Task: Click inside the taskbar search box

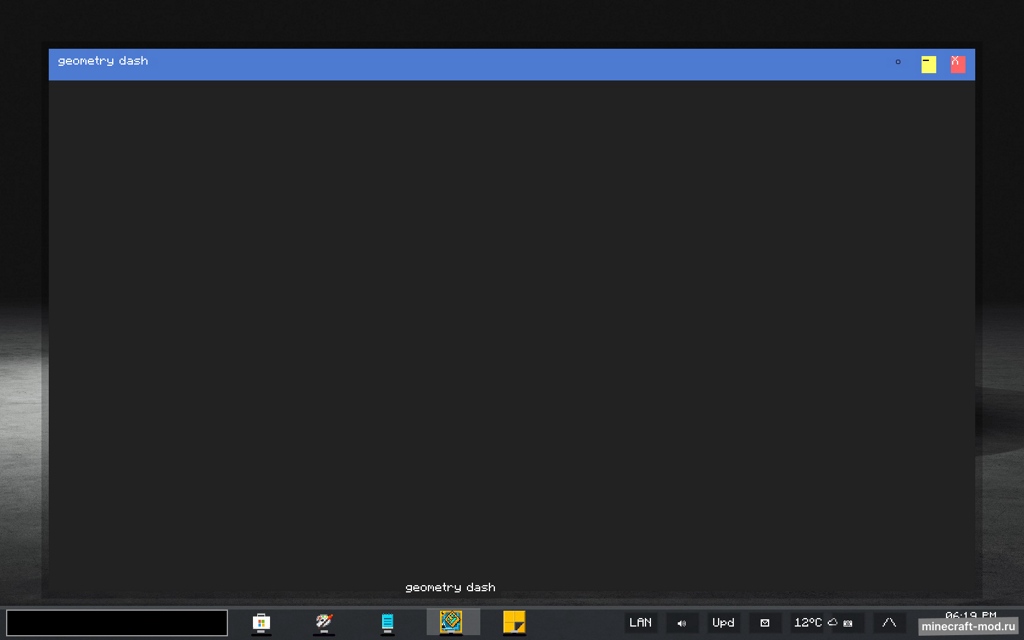Action: pos(117,623)
